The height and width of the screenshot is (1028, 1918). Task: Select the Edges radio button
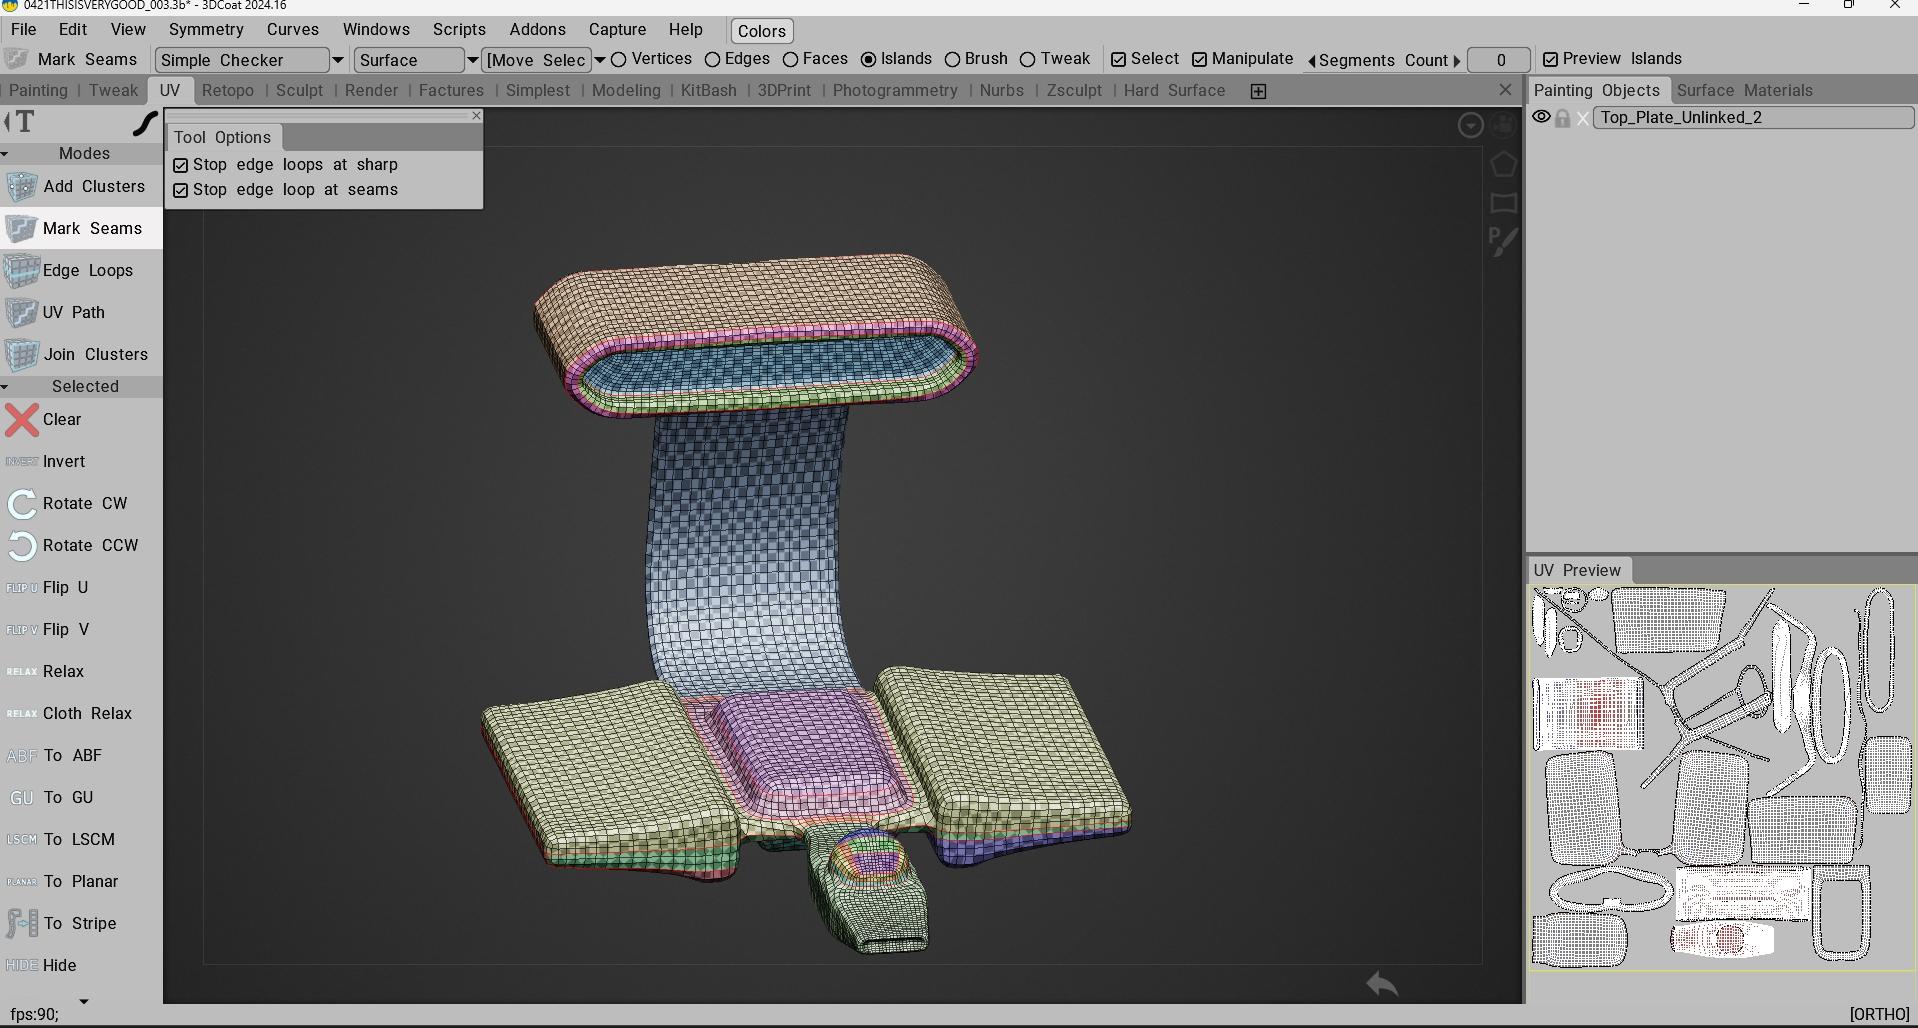(713, 60)
